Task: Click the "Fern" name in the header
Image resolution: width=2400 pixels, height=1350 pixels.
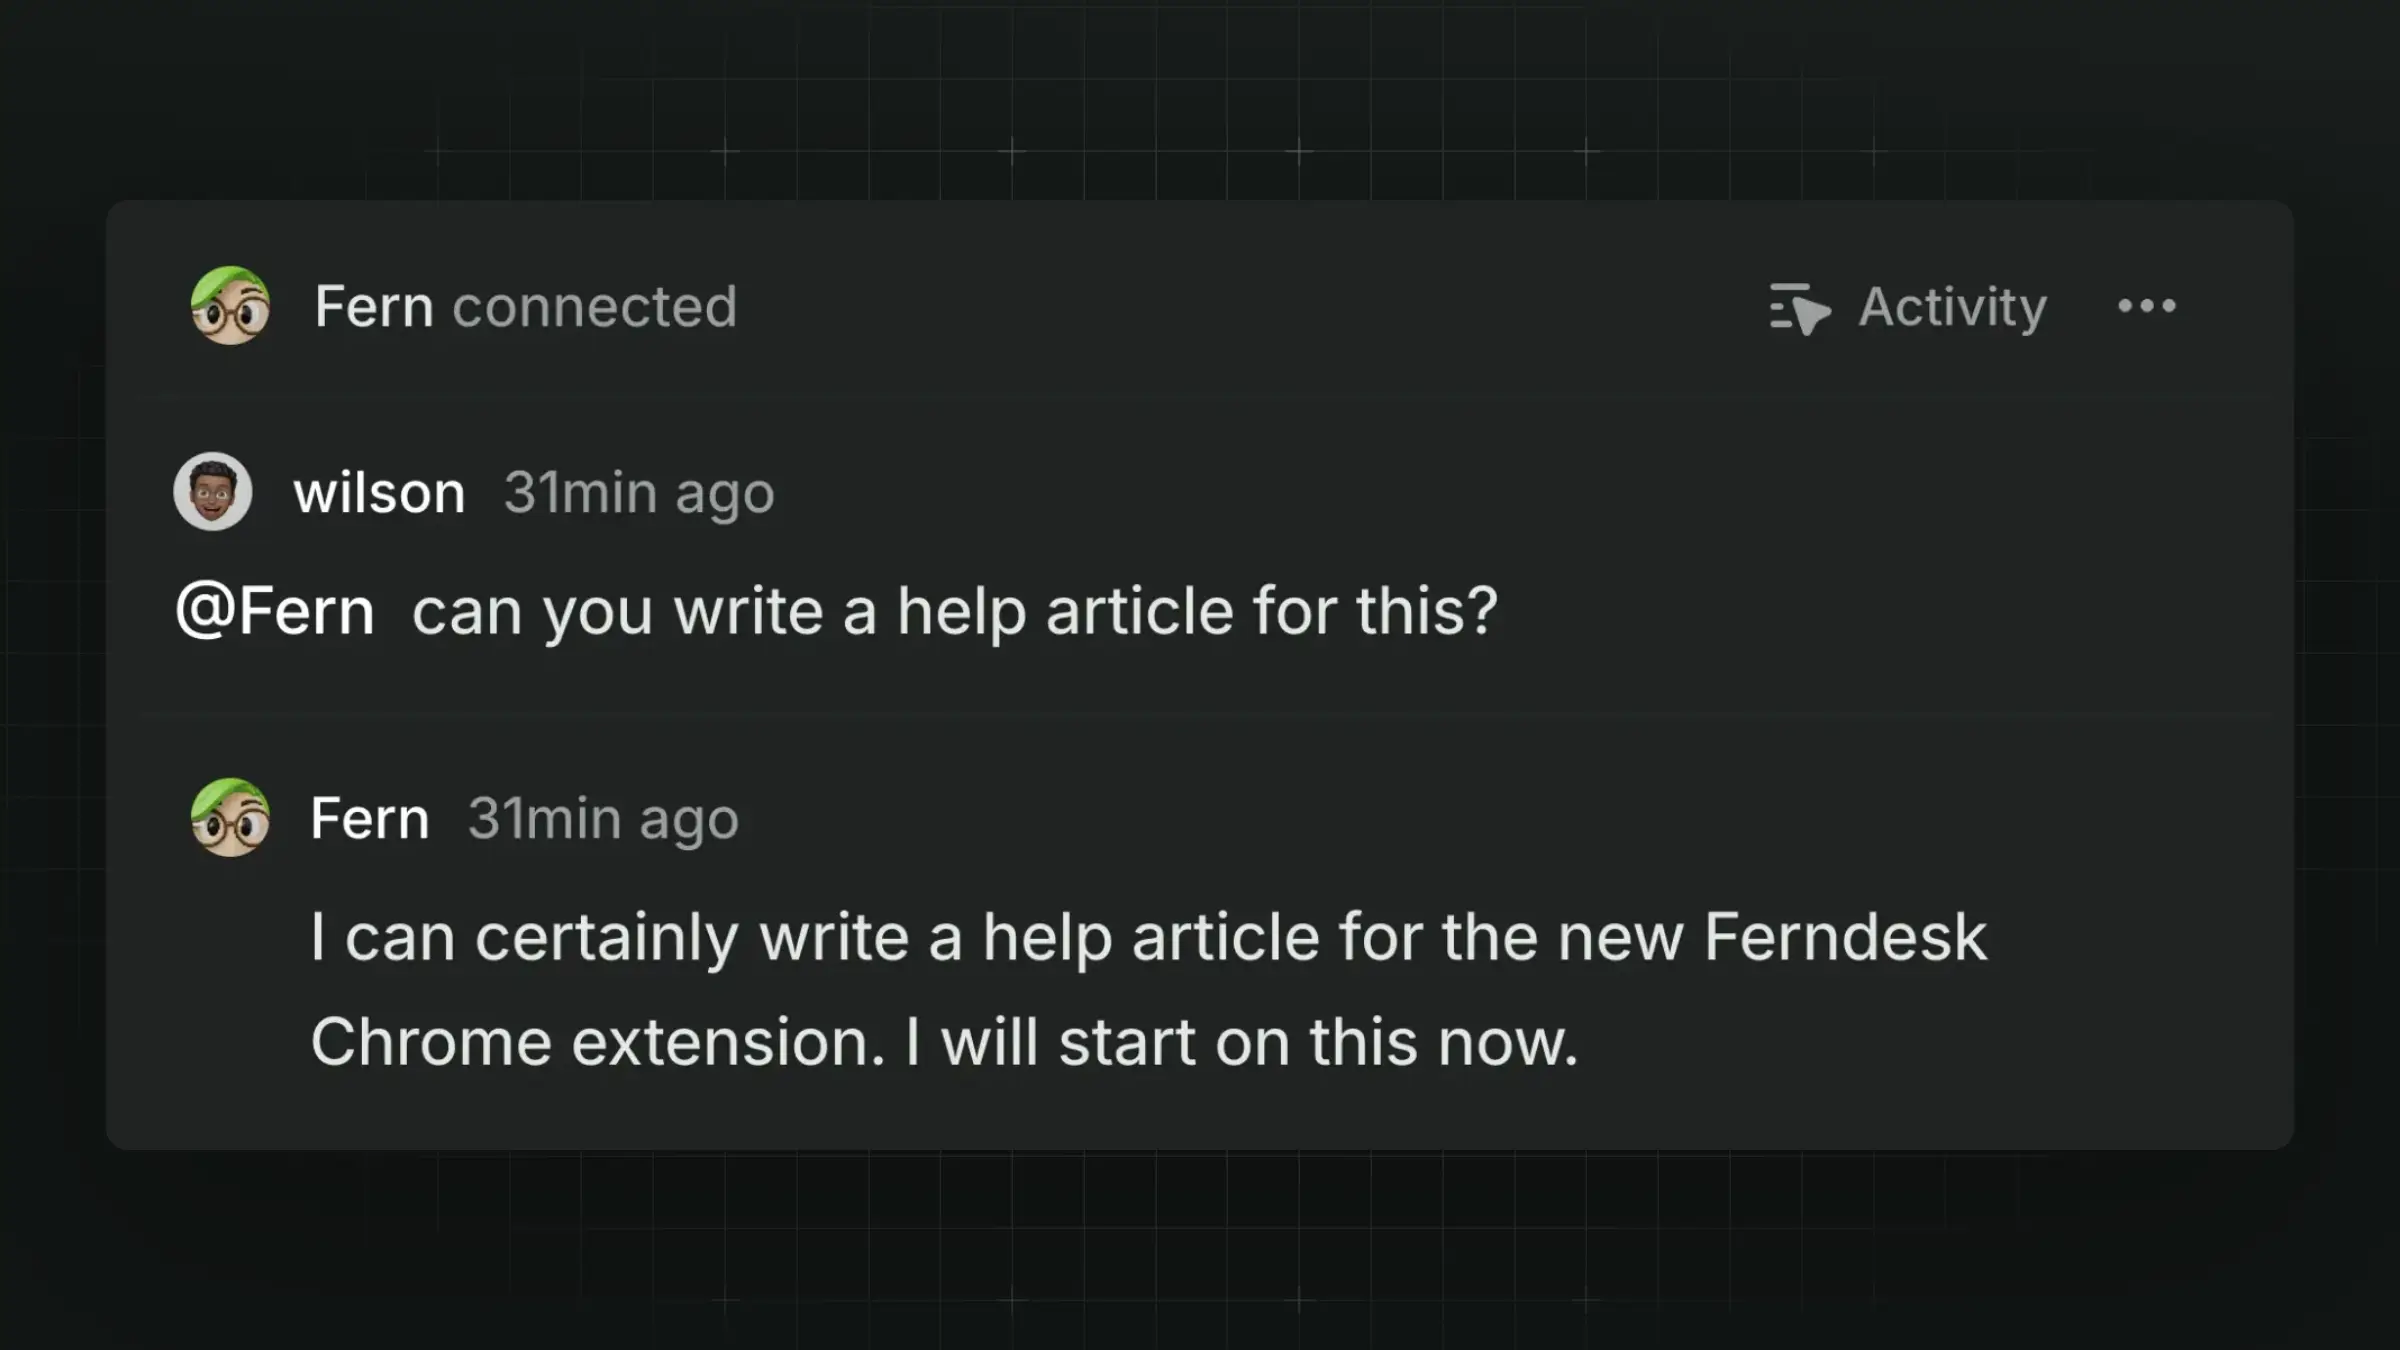Action: tap(374, 306)
